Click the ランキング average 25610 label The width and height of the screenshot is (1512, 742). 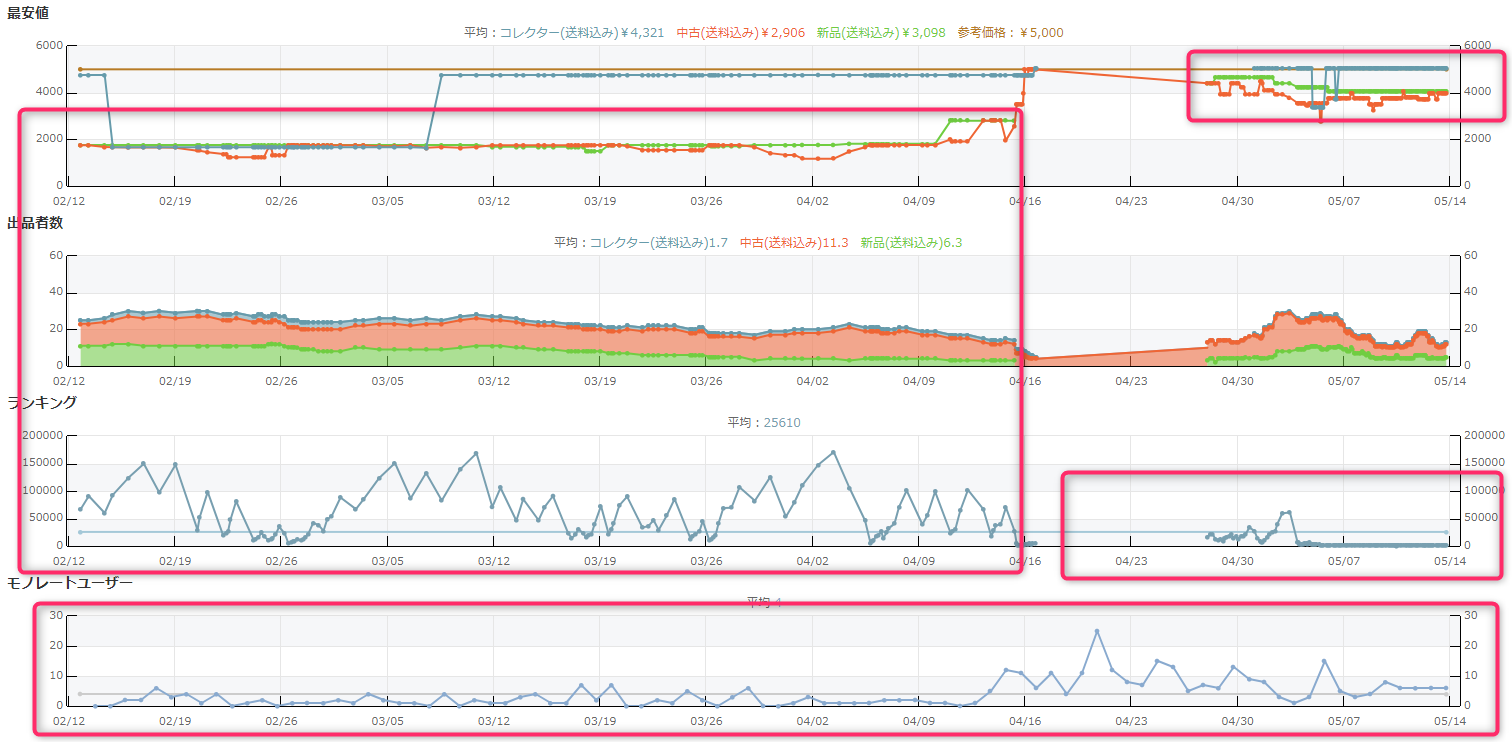click(x=764, y=423)
